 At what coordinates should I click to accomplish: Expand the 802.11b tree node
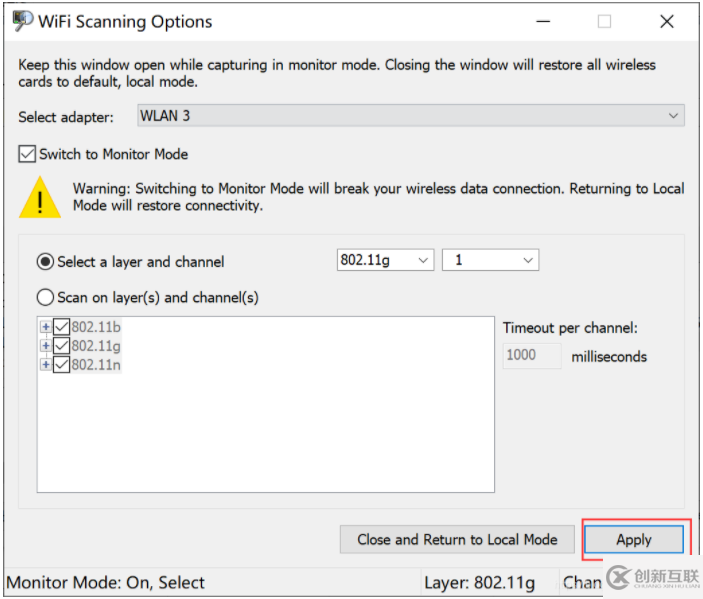(45, 327)
